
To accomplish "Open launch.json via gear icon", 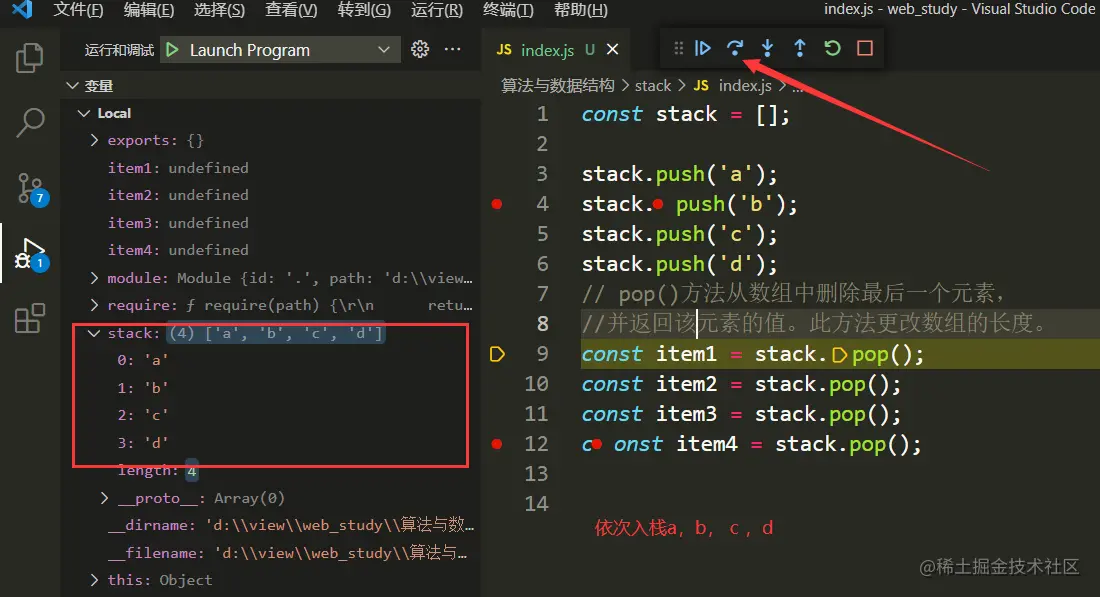I will tap(420, 49).
